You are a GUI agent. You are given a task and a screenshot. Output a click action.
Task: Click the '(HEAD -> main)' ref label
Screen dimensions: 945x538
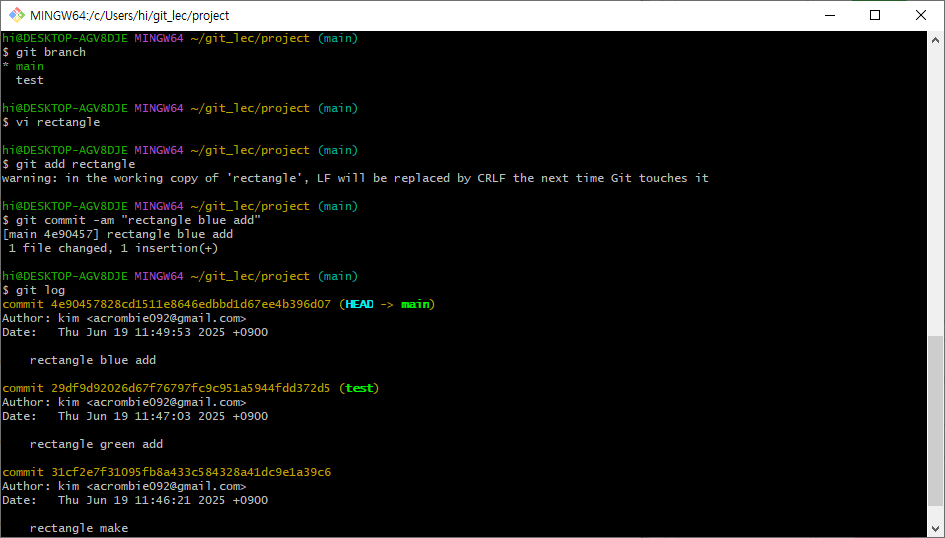387,304
